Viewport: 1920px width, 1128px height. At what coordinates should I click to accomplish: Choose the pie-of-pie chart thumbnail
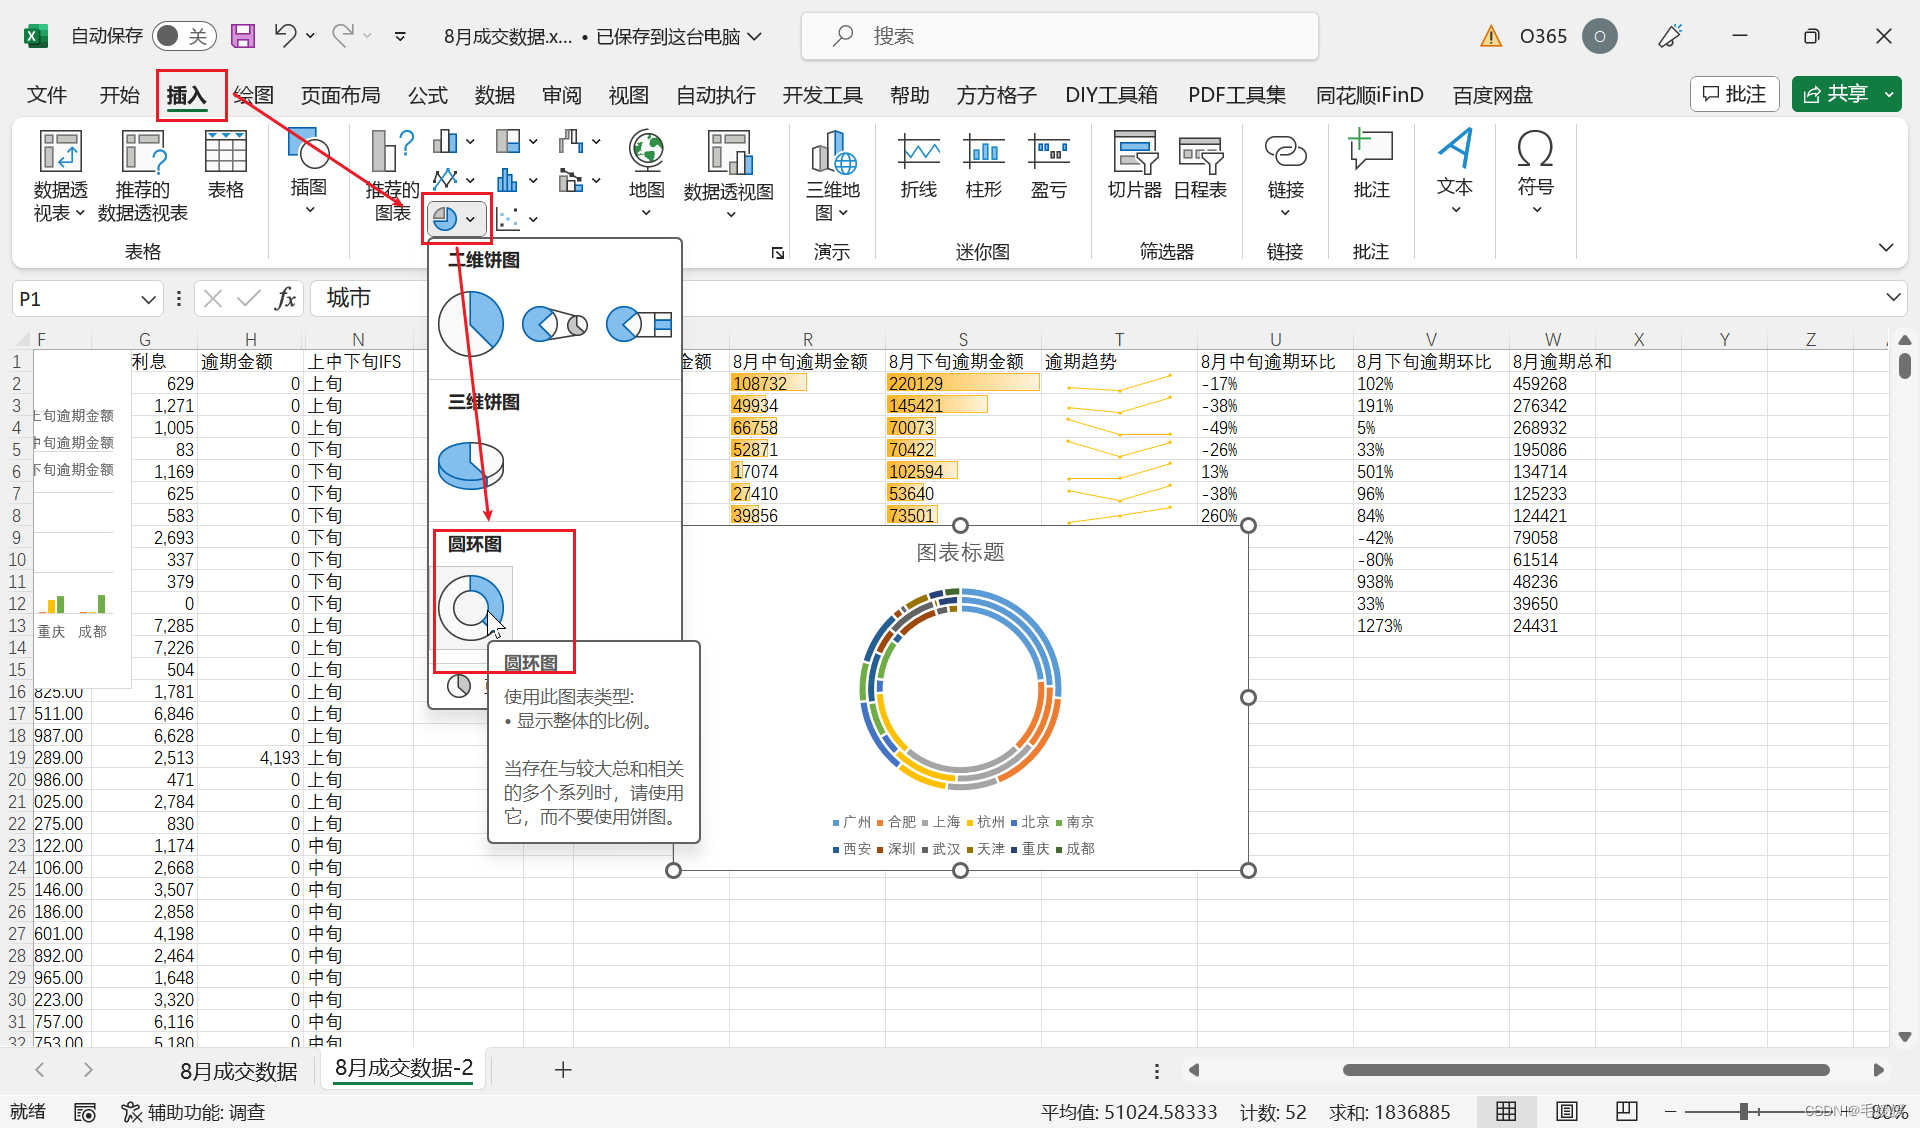[554, 323]
